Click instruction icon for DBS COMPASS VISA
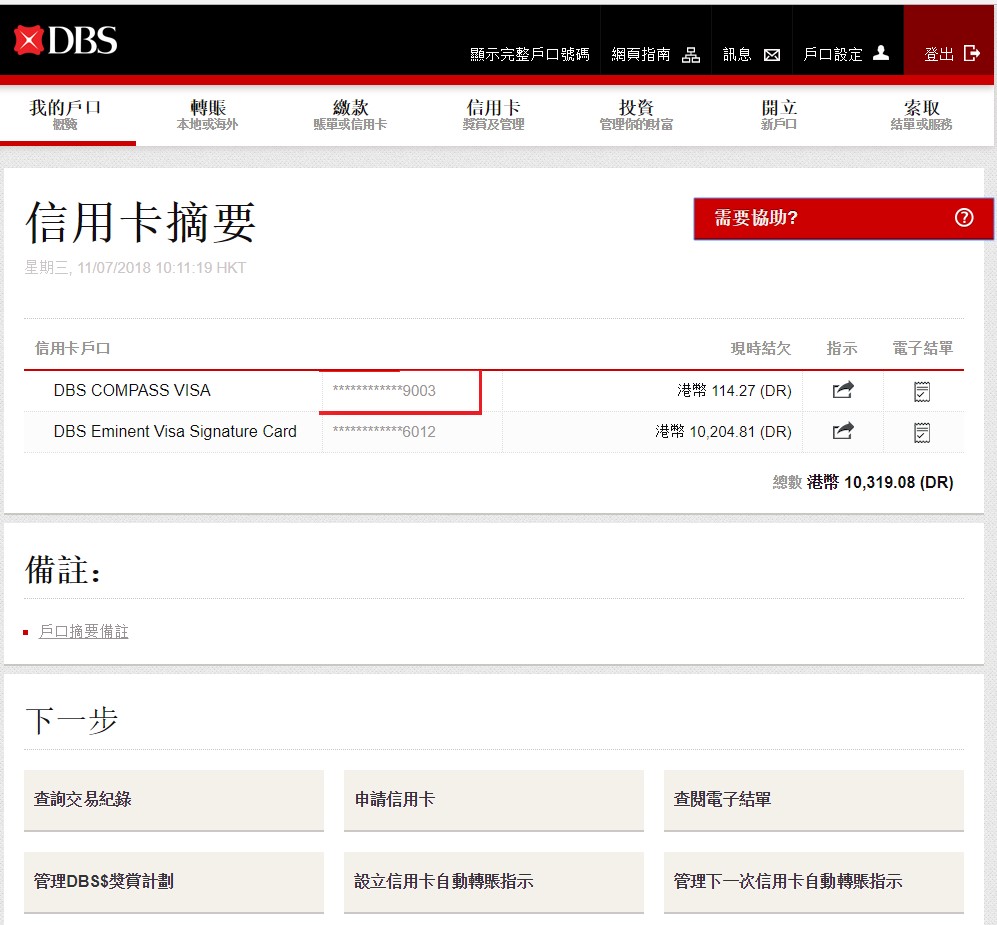 click(843, 391)
